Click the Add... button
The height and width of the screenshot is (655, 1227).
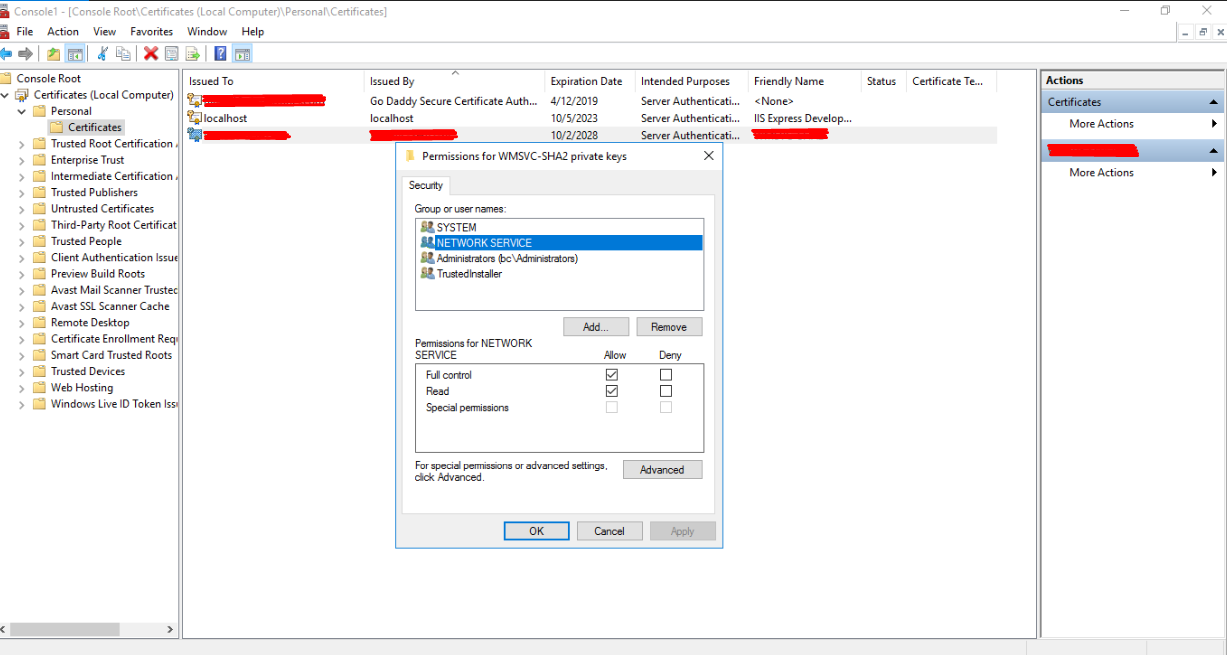pyautogui.click(x=596, y=327)
